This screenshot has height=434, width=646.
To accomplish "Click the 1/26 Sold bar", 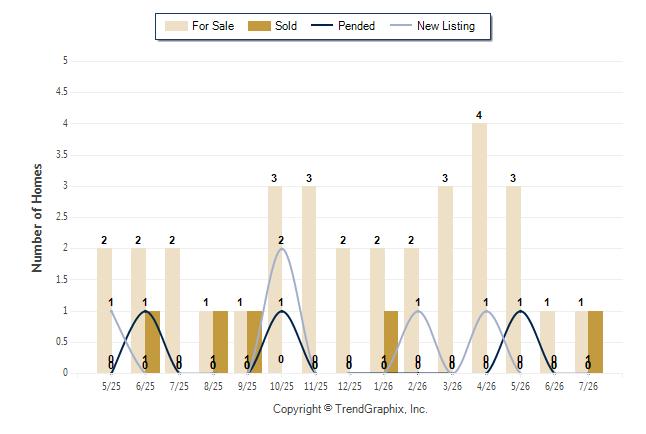I will click(391, 342).
